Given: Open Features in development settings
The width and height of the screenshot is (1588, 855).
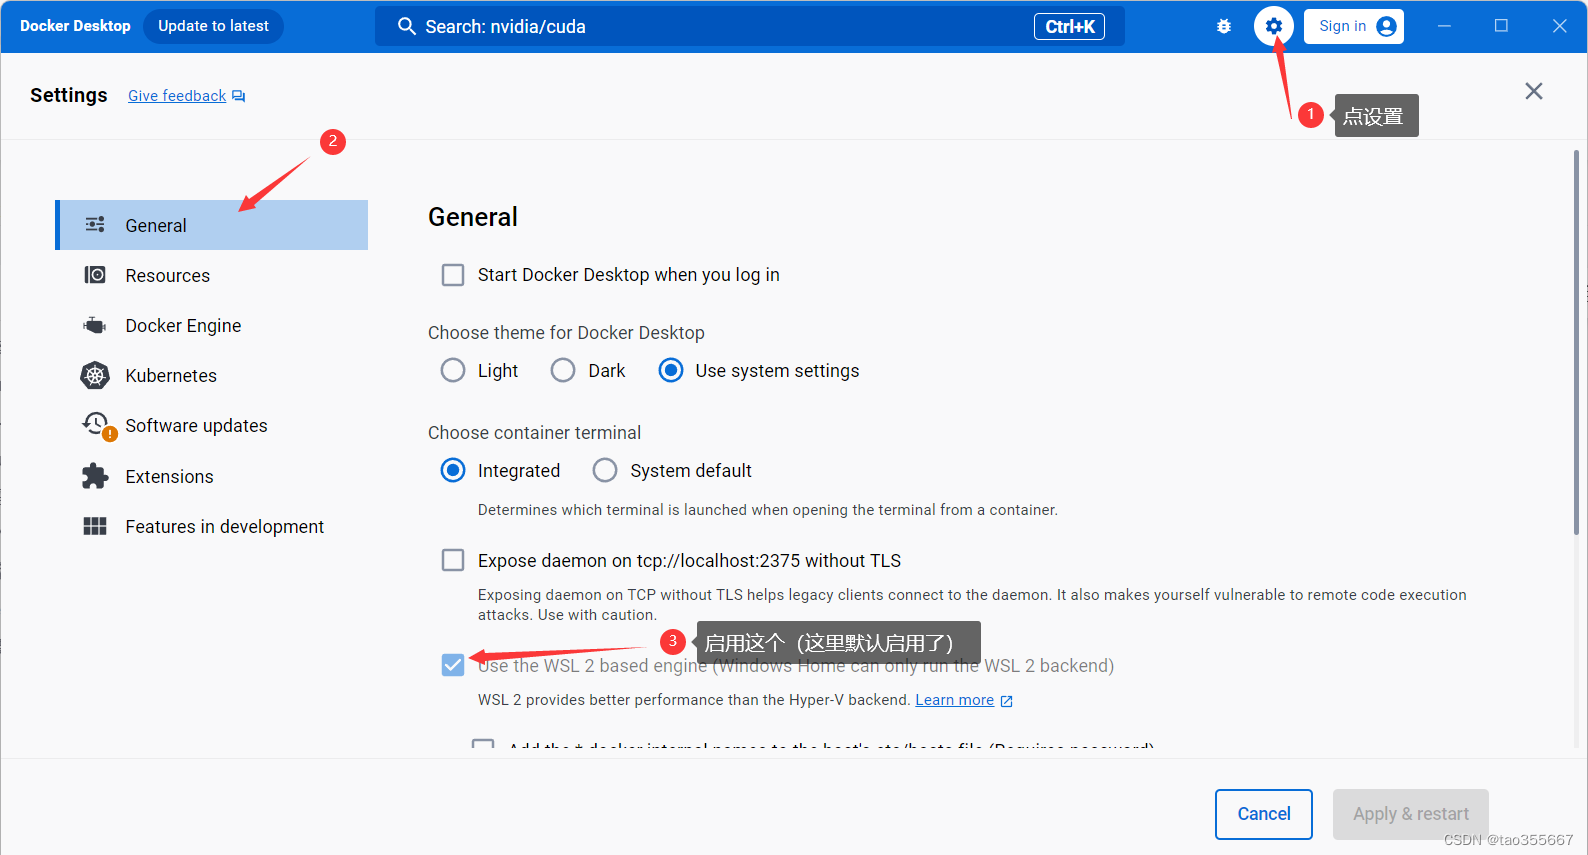Looking at the screenshot, I should (211, 526).
